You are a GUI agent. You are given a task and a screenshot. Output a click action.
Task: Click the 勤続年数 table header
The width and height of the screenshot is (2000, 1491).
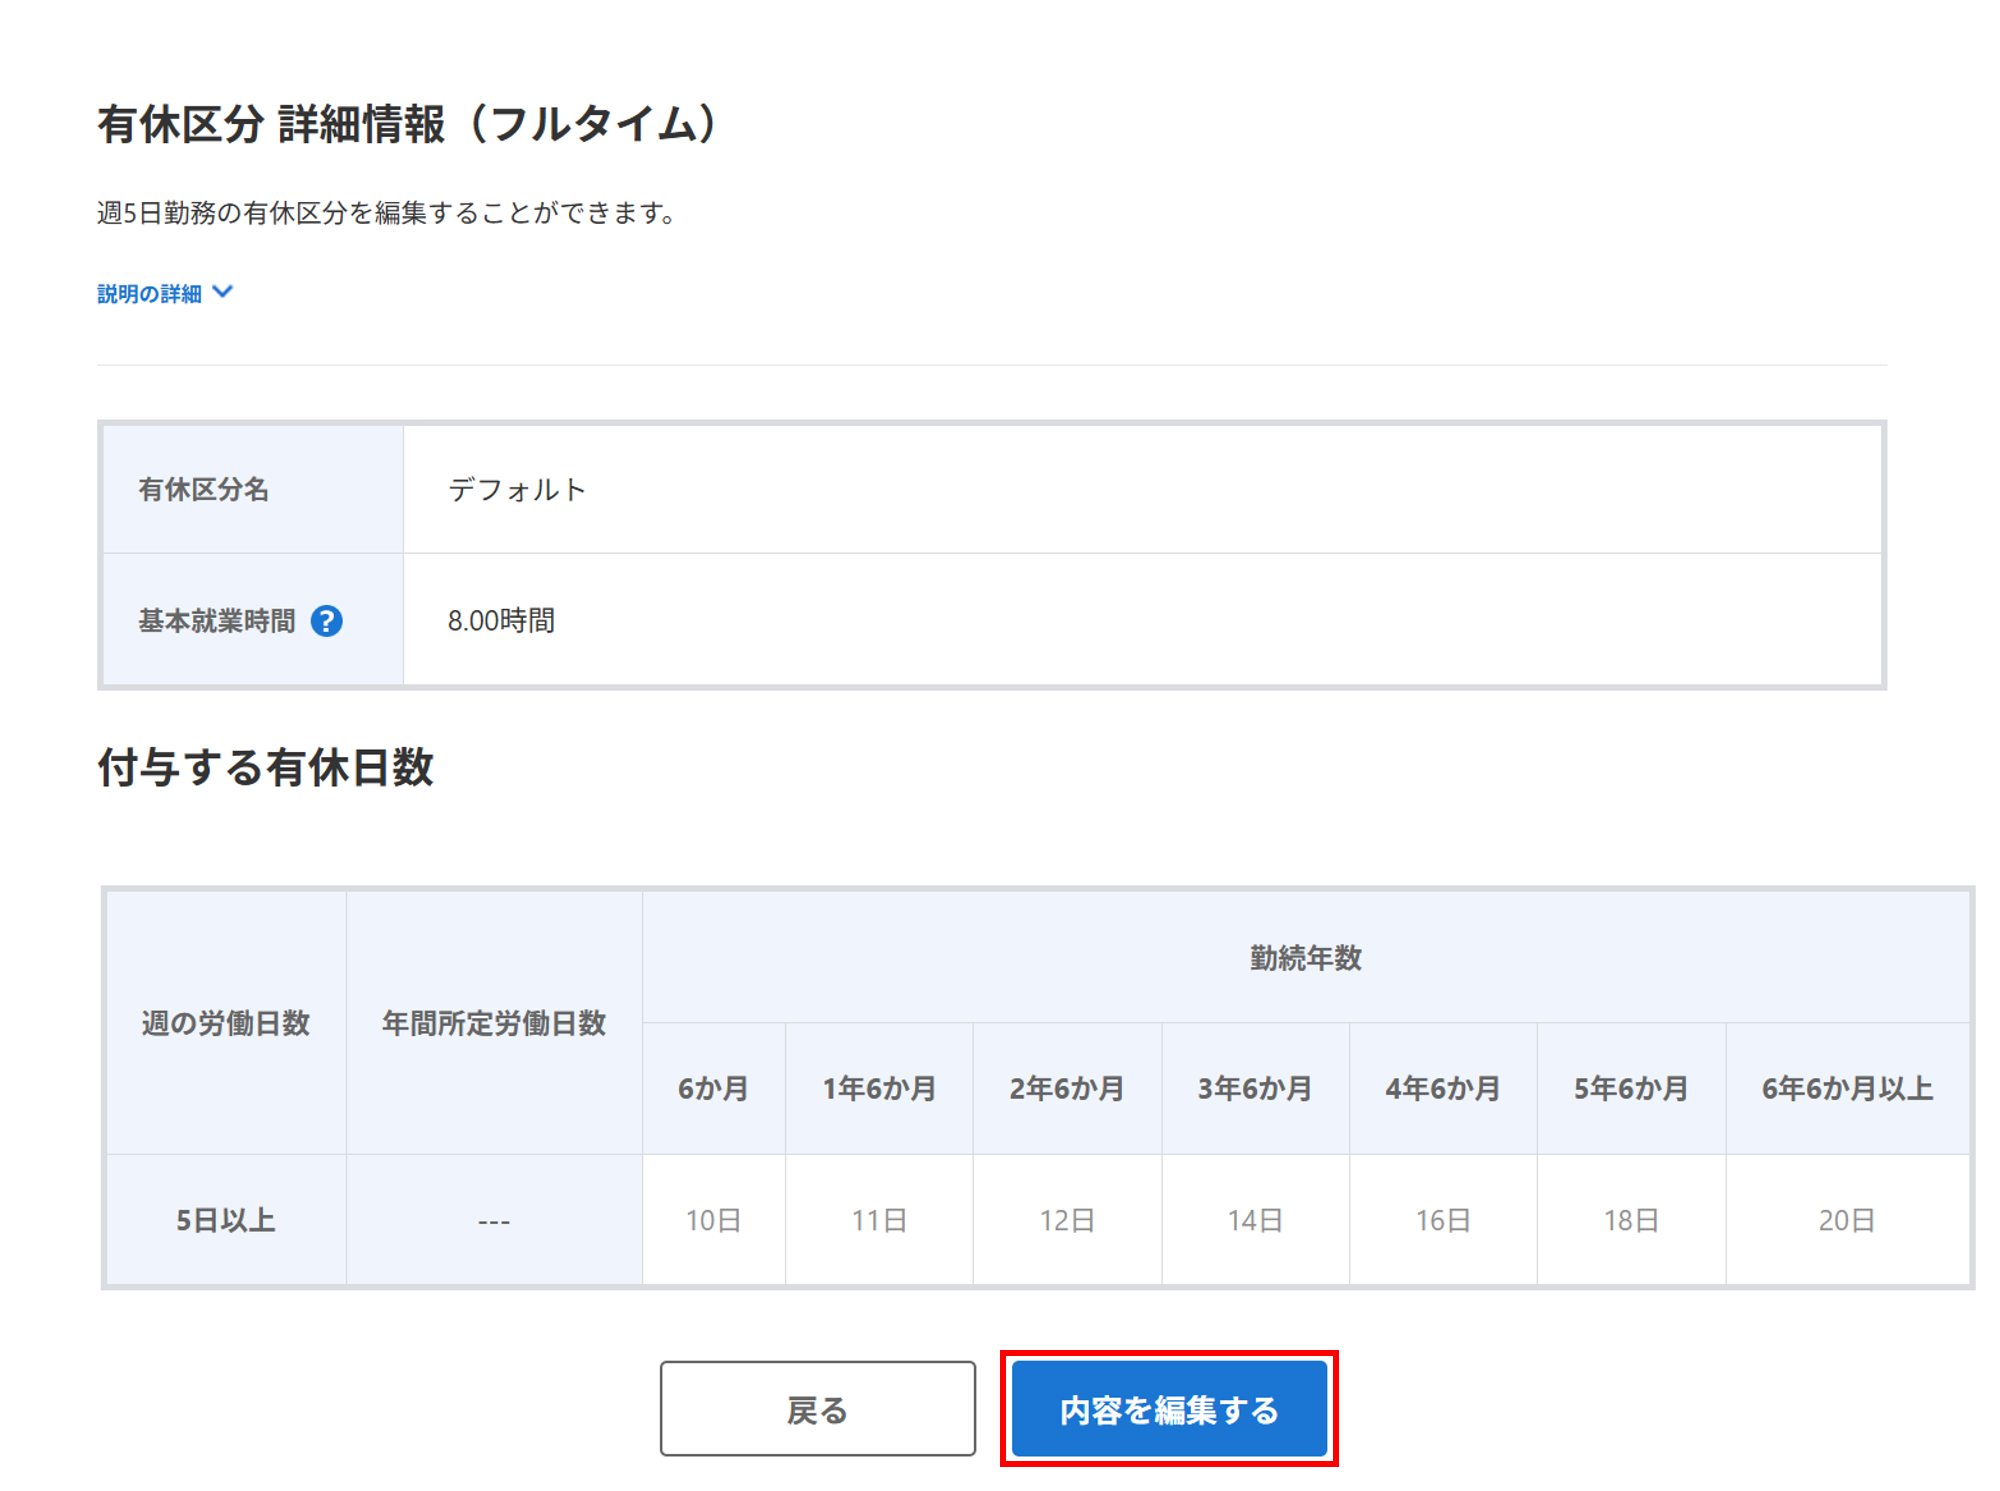pyautogui.click(x=1305, y=958)
